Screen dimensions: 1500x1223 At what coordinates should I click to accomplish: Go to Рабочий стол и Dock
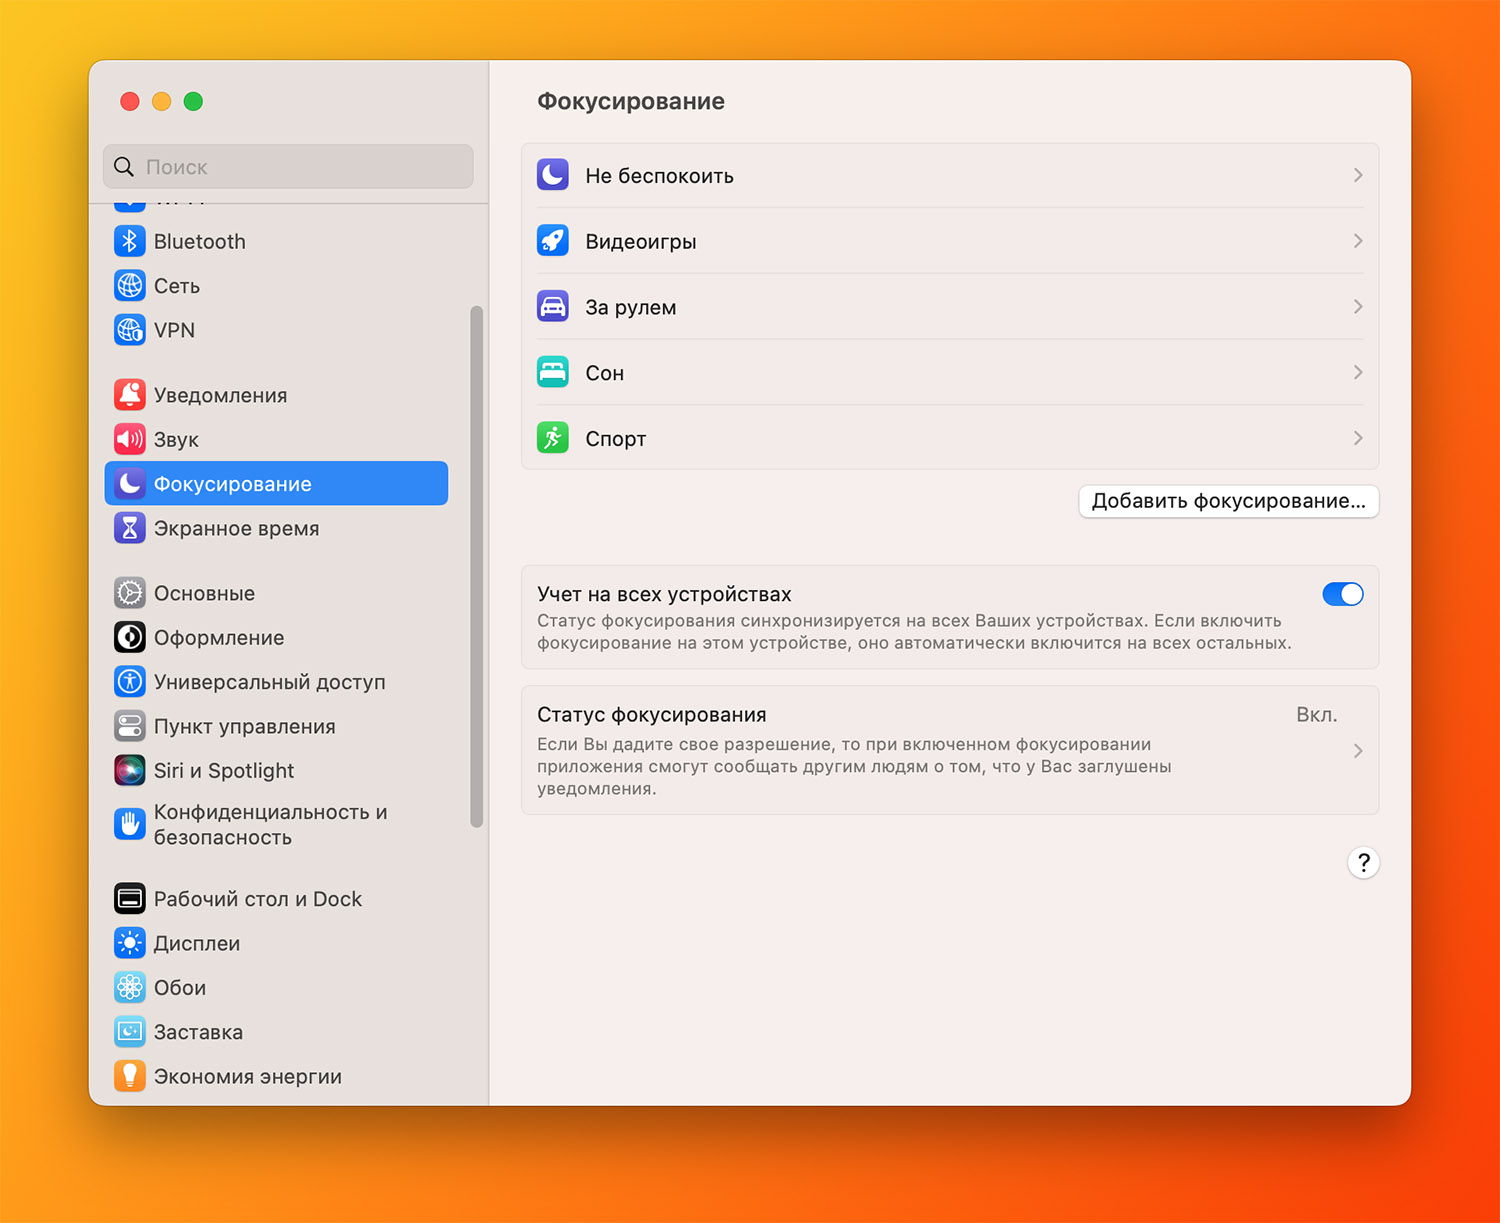coord(257,899)
